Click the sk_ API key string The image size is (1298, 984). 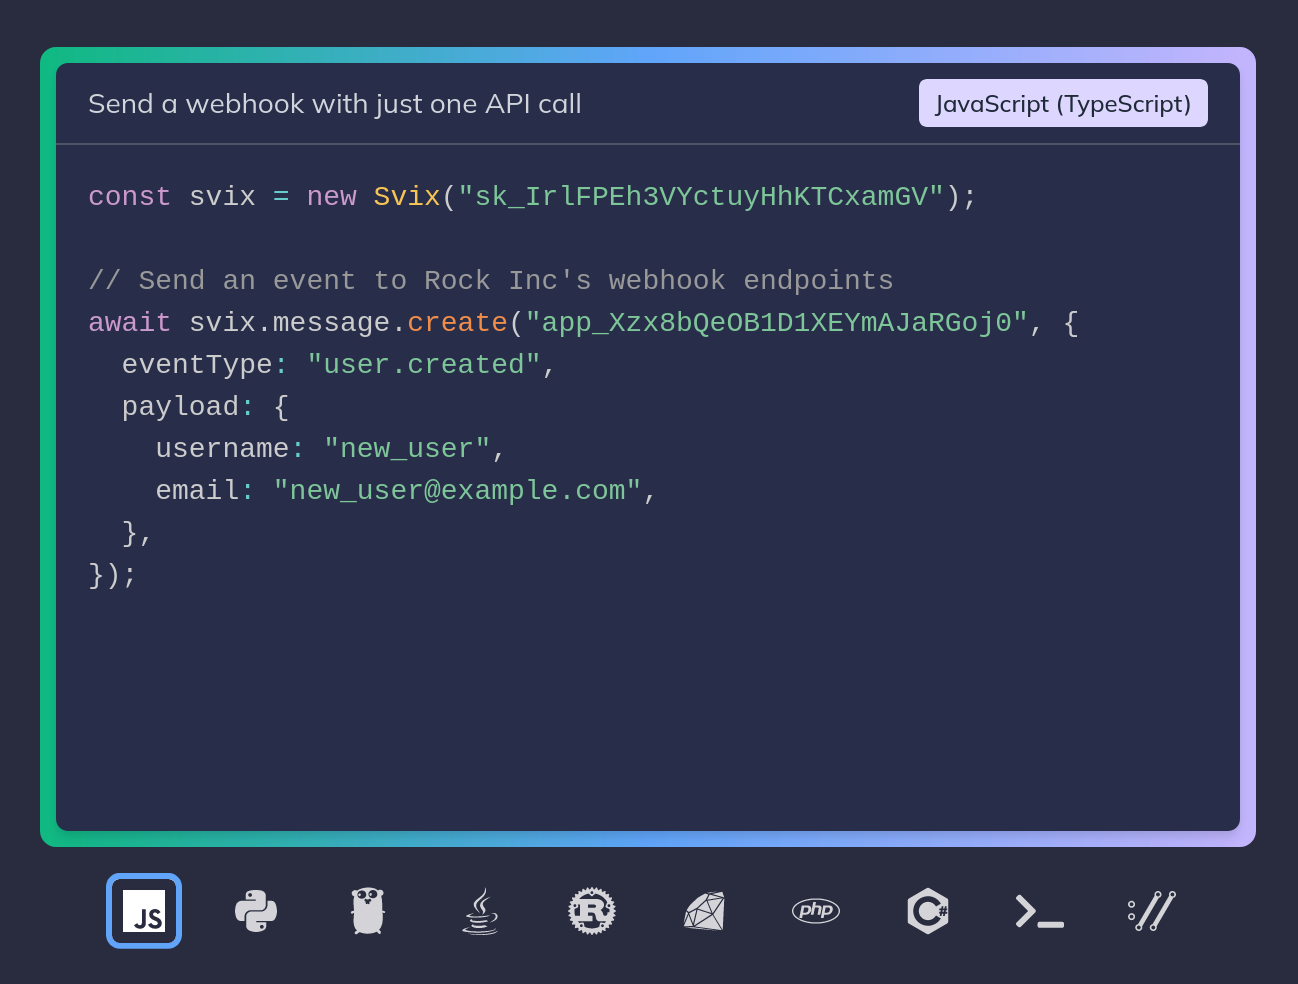[x=700, y=197]
